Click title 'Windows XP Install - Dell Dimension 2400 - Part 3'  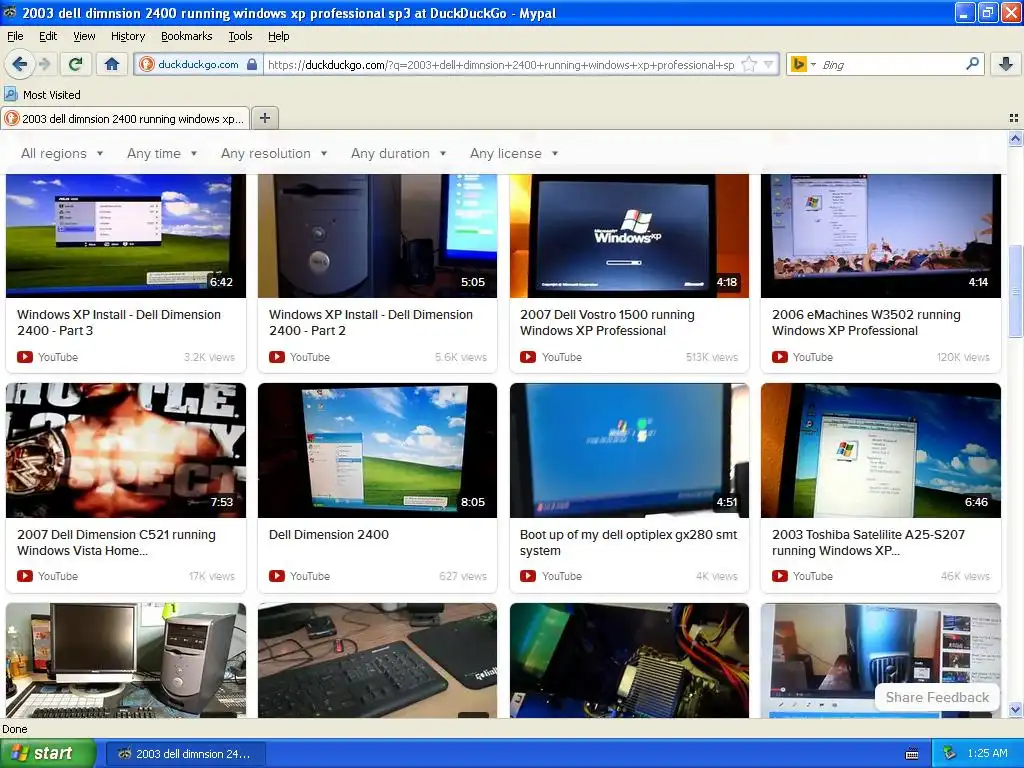pos(119,323)
